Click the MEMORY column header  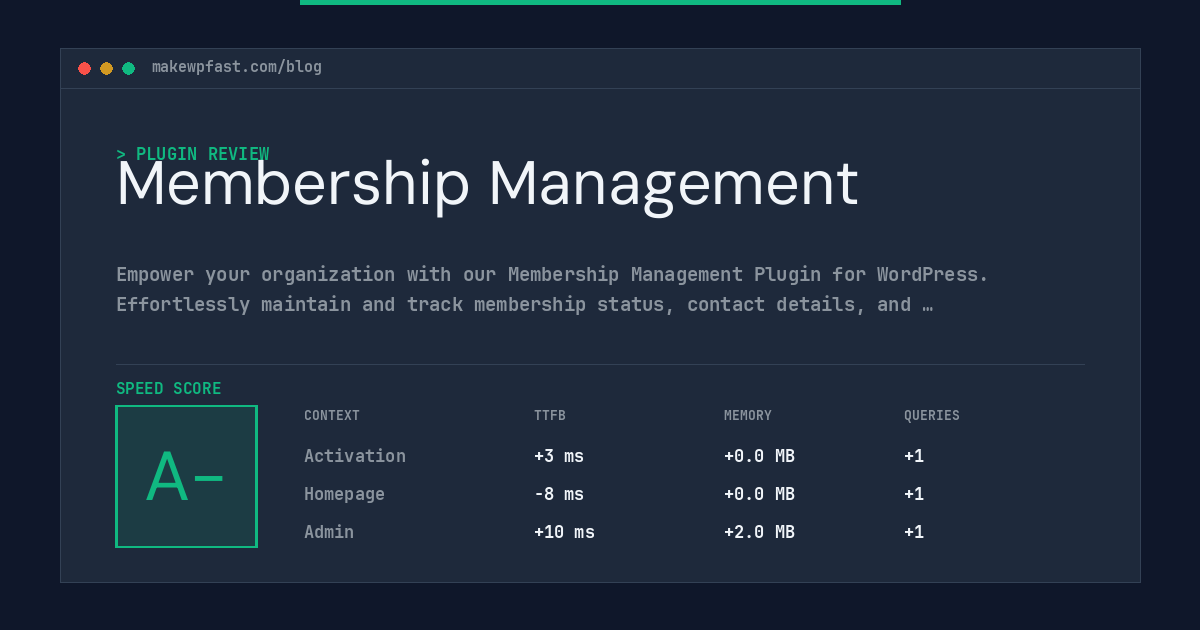pyautogui.click(x=748, y=416)
